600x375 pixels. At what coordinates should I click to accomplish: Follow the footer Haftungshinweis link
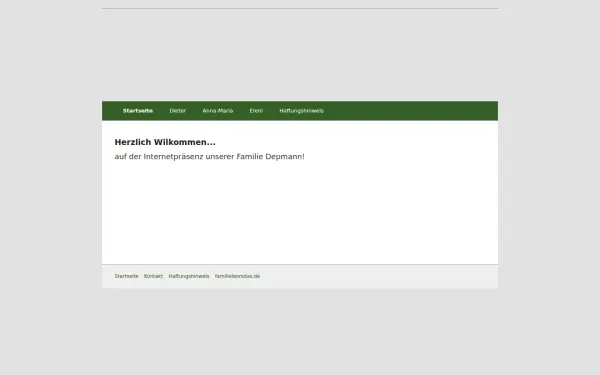[189, 276]
